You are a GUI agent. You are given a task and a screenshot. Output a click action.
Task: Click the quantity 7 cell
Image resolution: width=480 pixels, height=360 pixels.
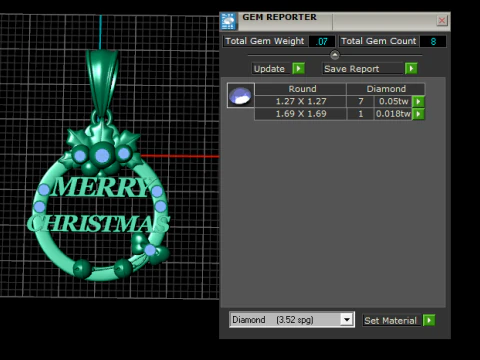[361, 101]
